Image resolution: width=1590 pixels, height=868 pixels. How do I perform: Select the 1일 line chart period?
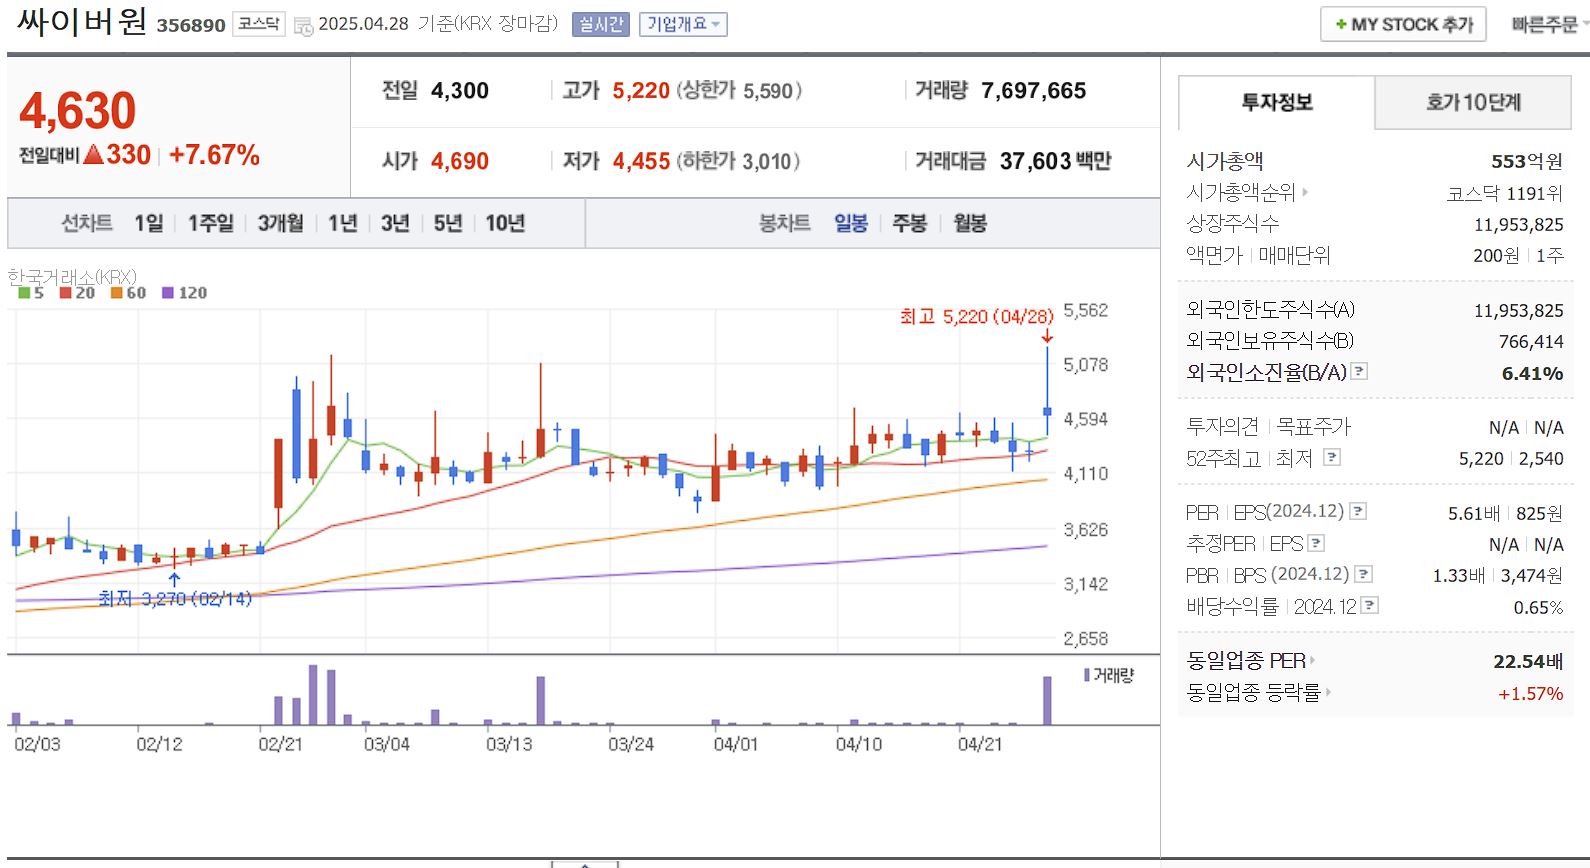[149, 223]
